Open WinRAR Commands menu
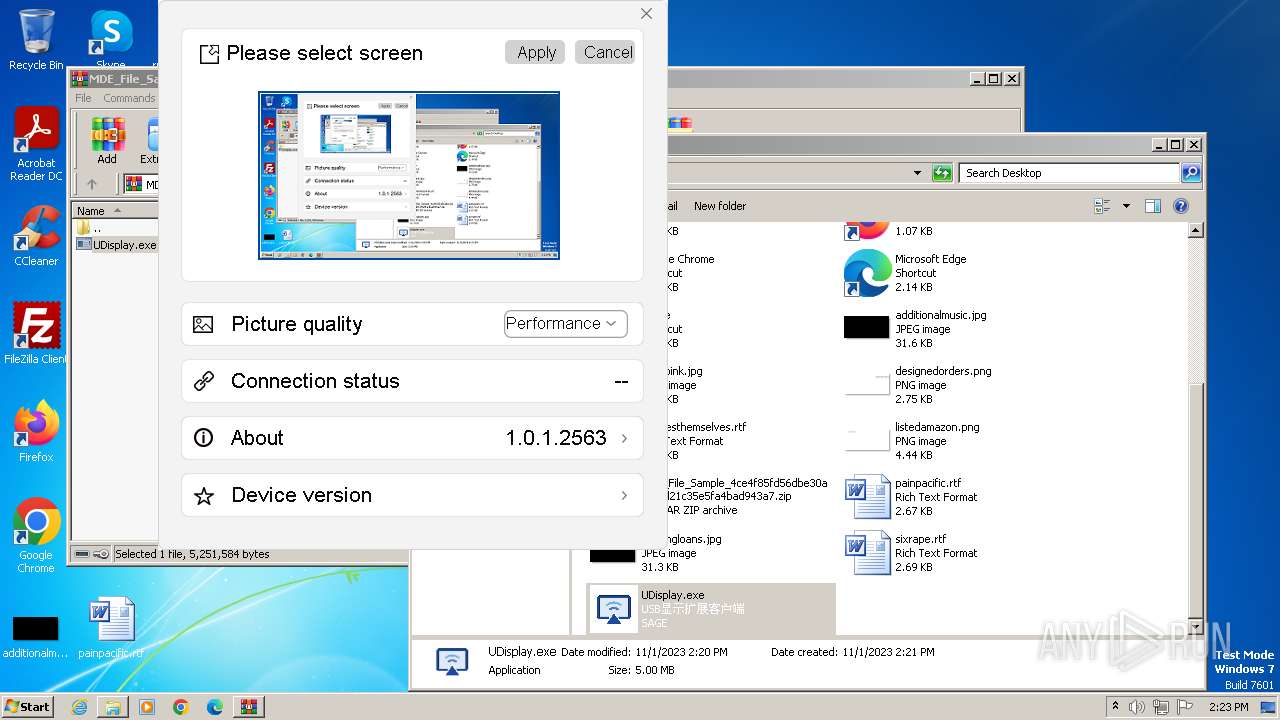Screen dimensions: 1280x720 point(129,98)
